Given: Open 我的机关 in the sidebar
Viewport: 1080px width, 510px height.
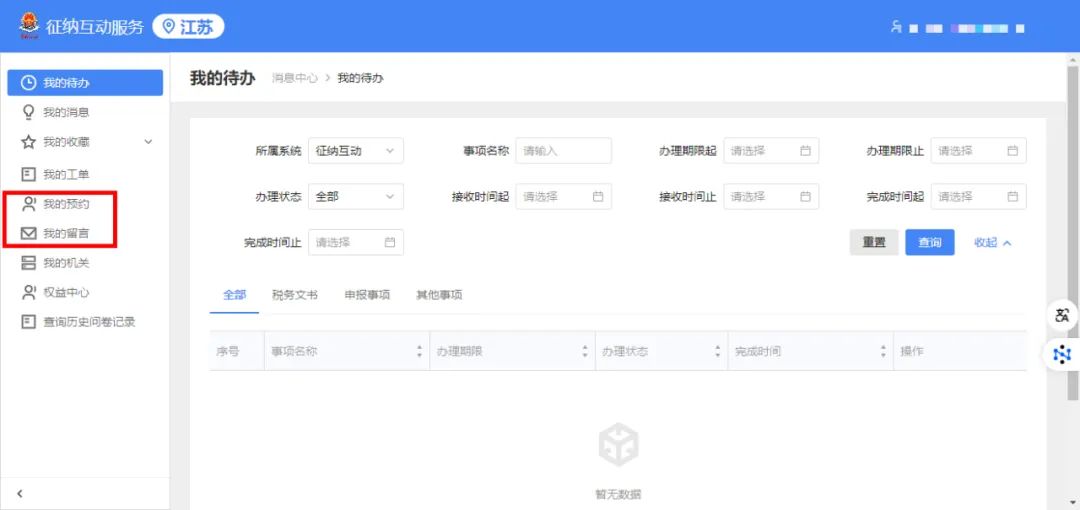Looking at the screenshot, I should (66, 263).
